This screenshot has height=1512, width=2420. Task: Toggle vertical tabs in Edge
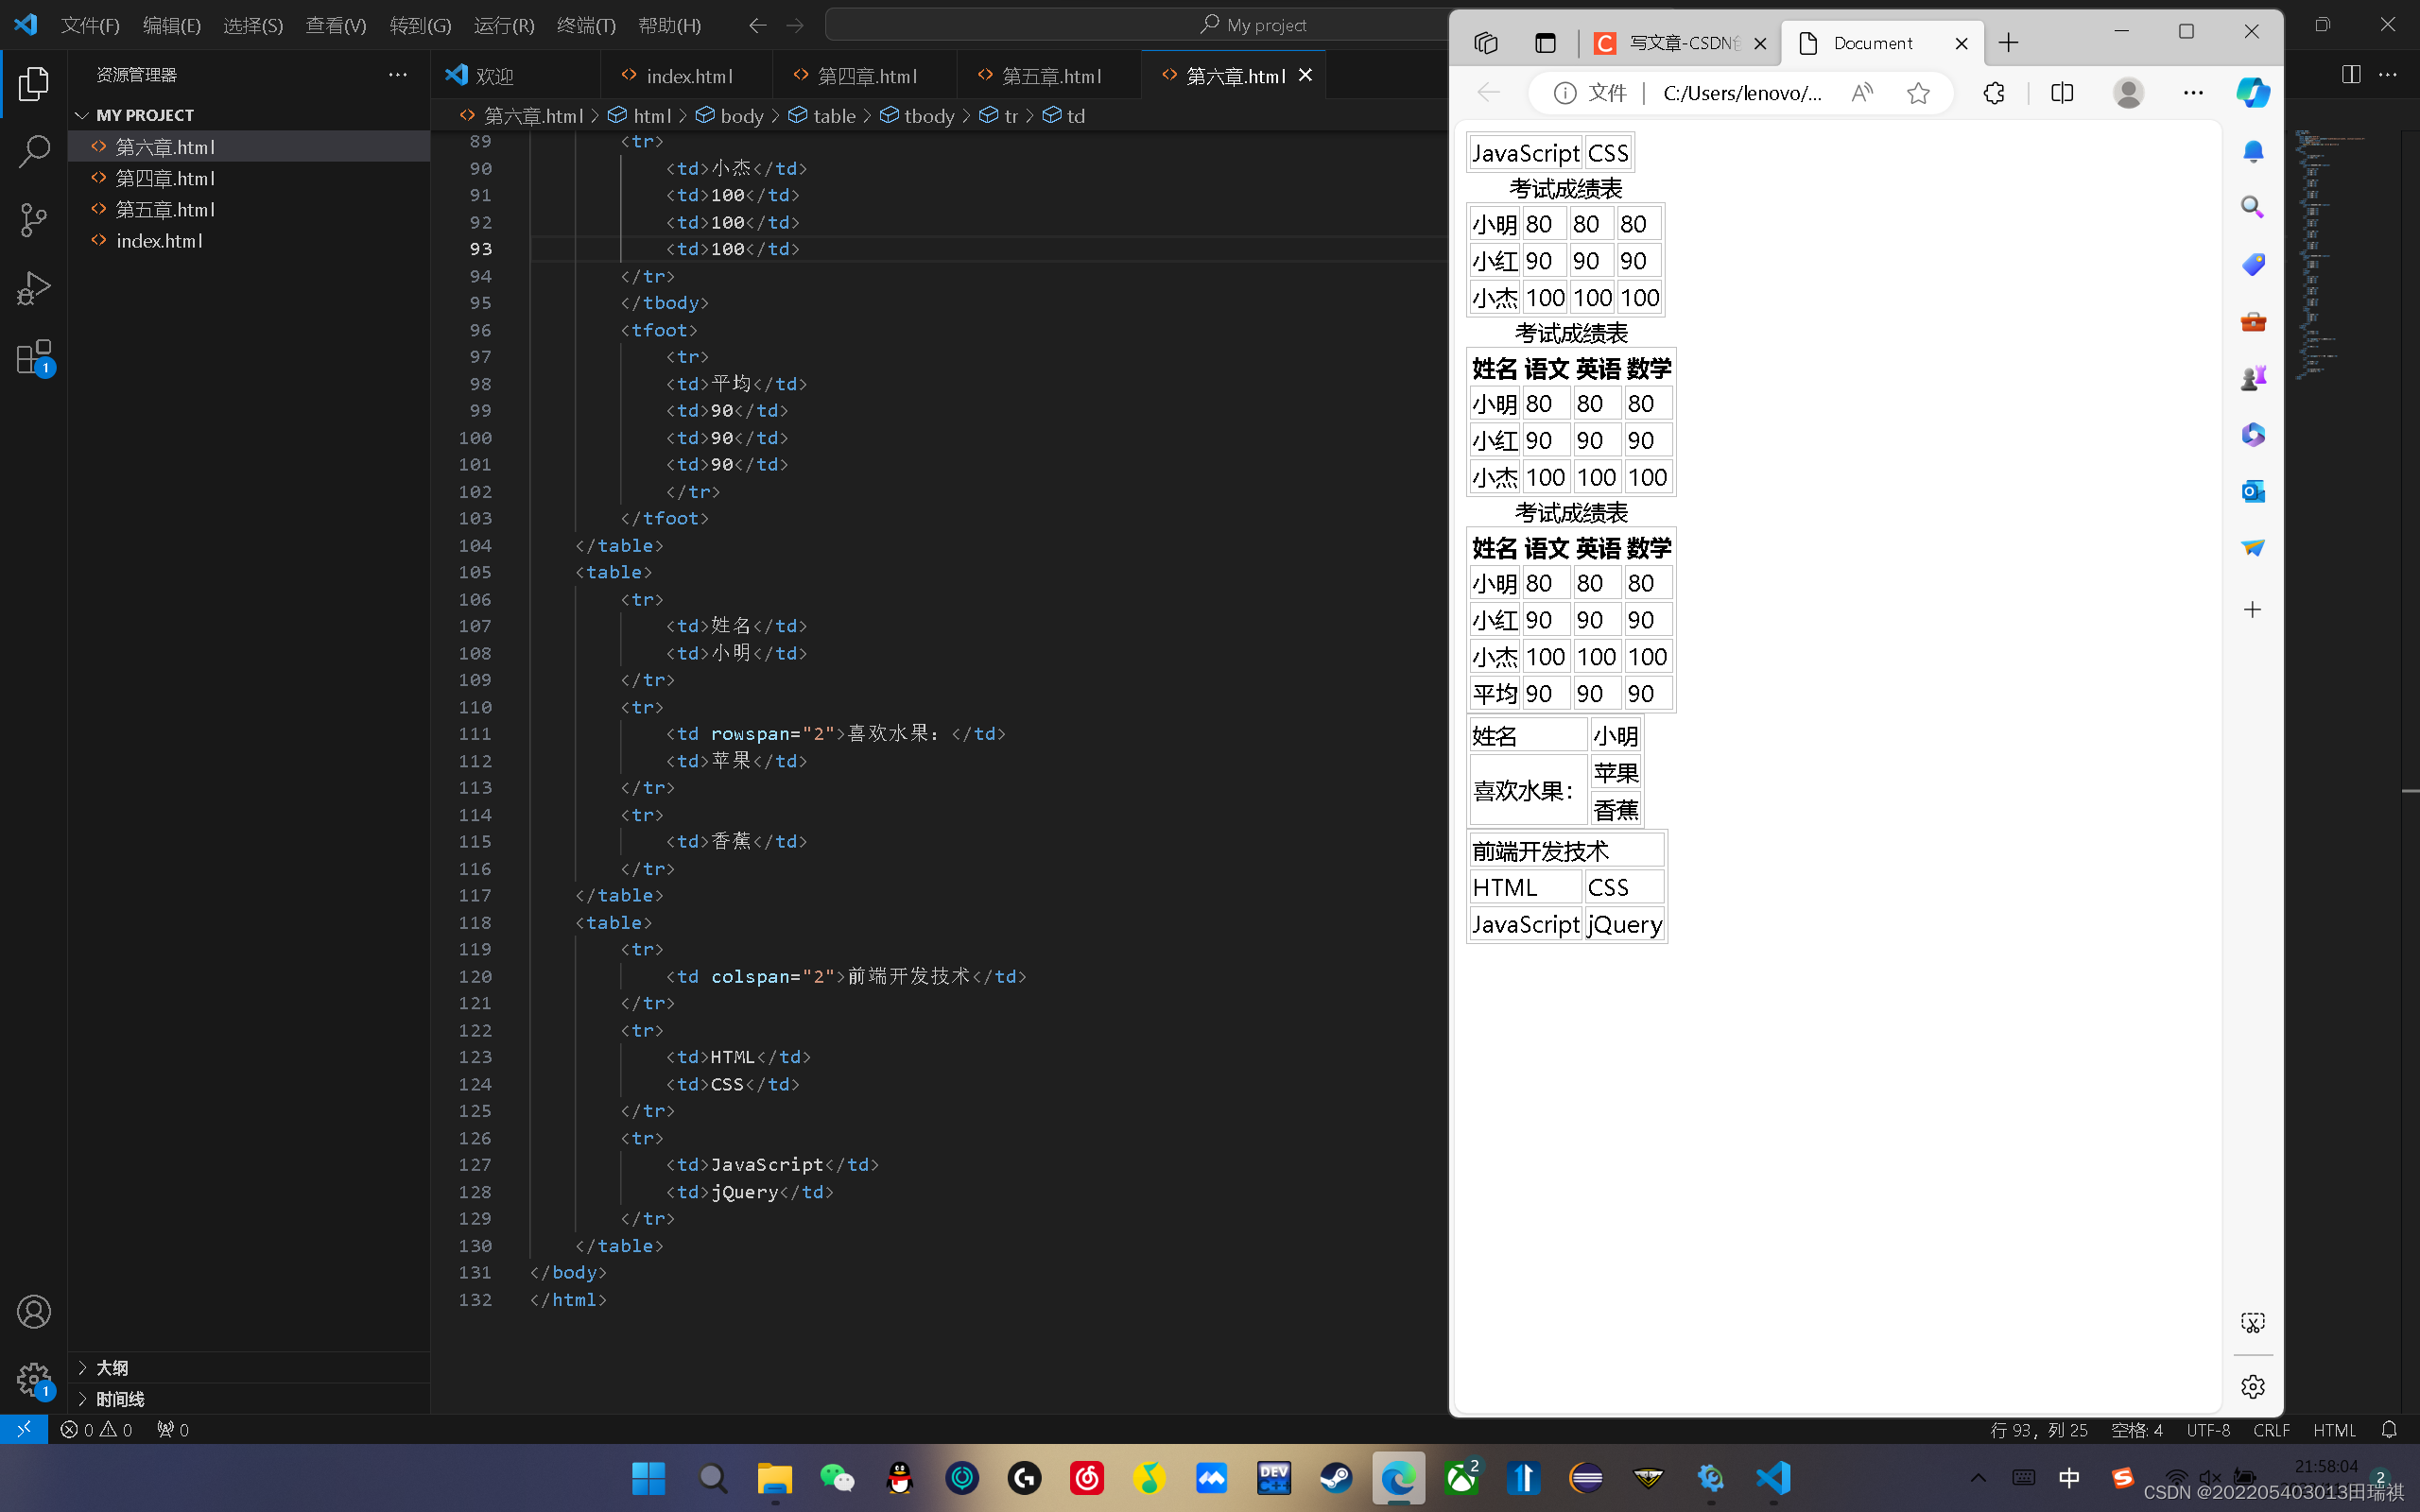point(1545,42)
